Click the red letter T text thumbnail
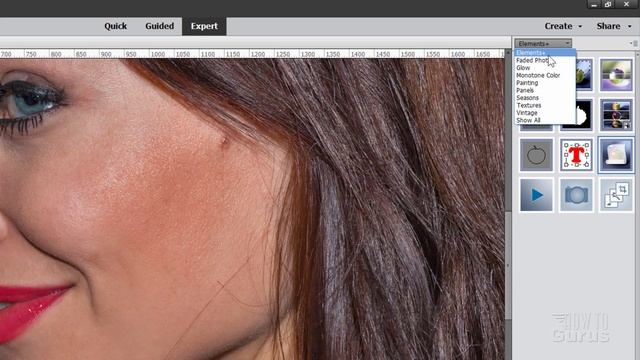640x360 pixels. click(576, 155)
